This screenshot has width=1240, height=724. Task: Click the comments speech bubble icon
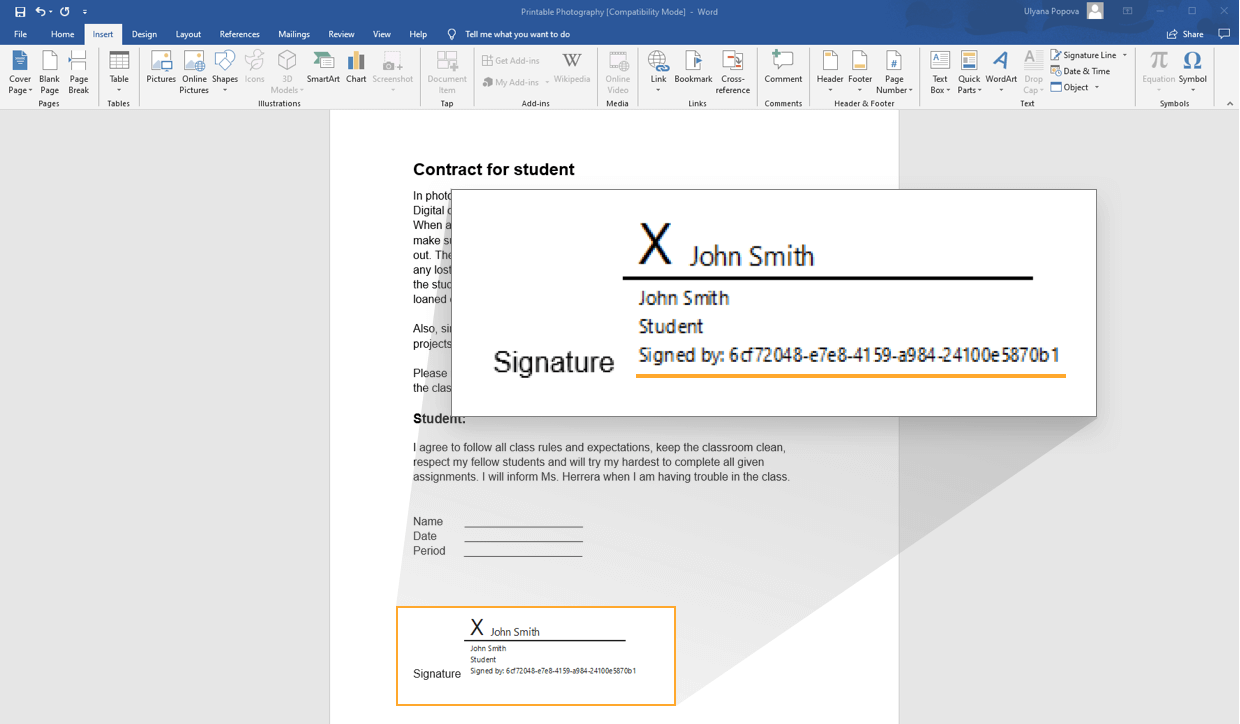(1224, 34)
